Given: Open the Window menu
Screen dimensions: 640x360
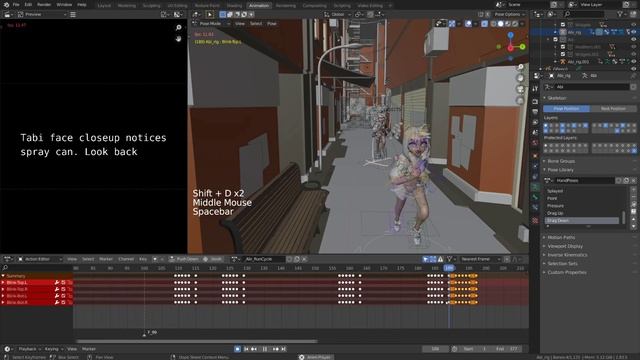Looking at the screenshot, I should pos(64,4).
